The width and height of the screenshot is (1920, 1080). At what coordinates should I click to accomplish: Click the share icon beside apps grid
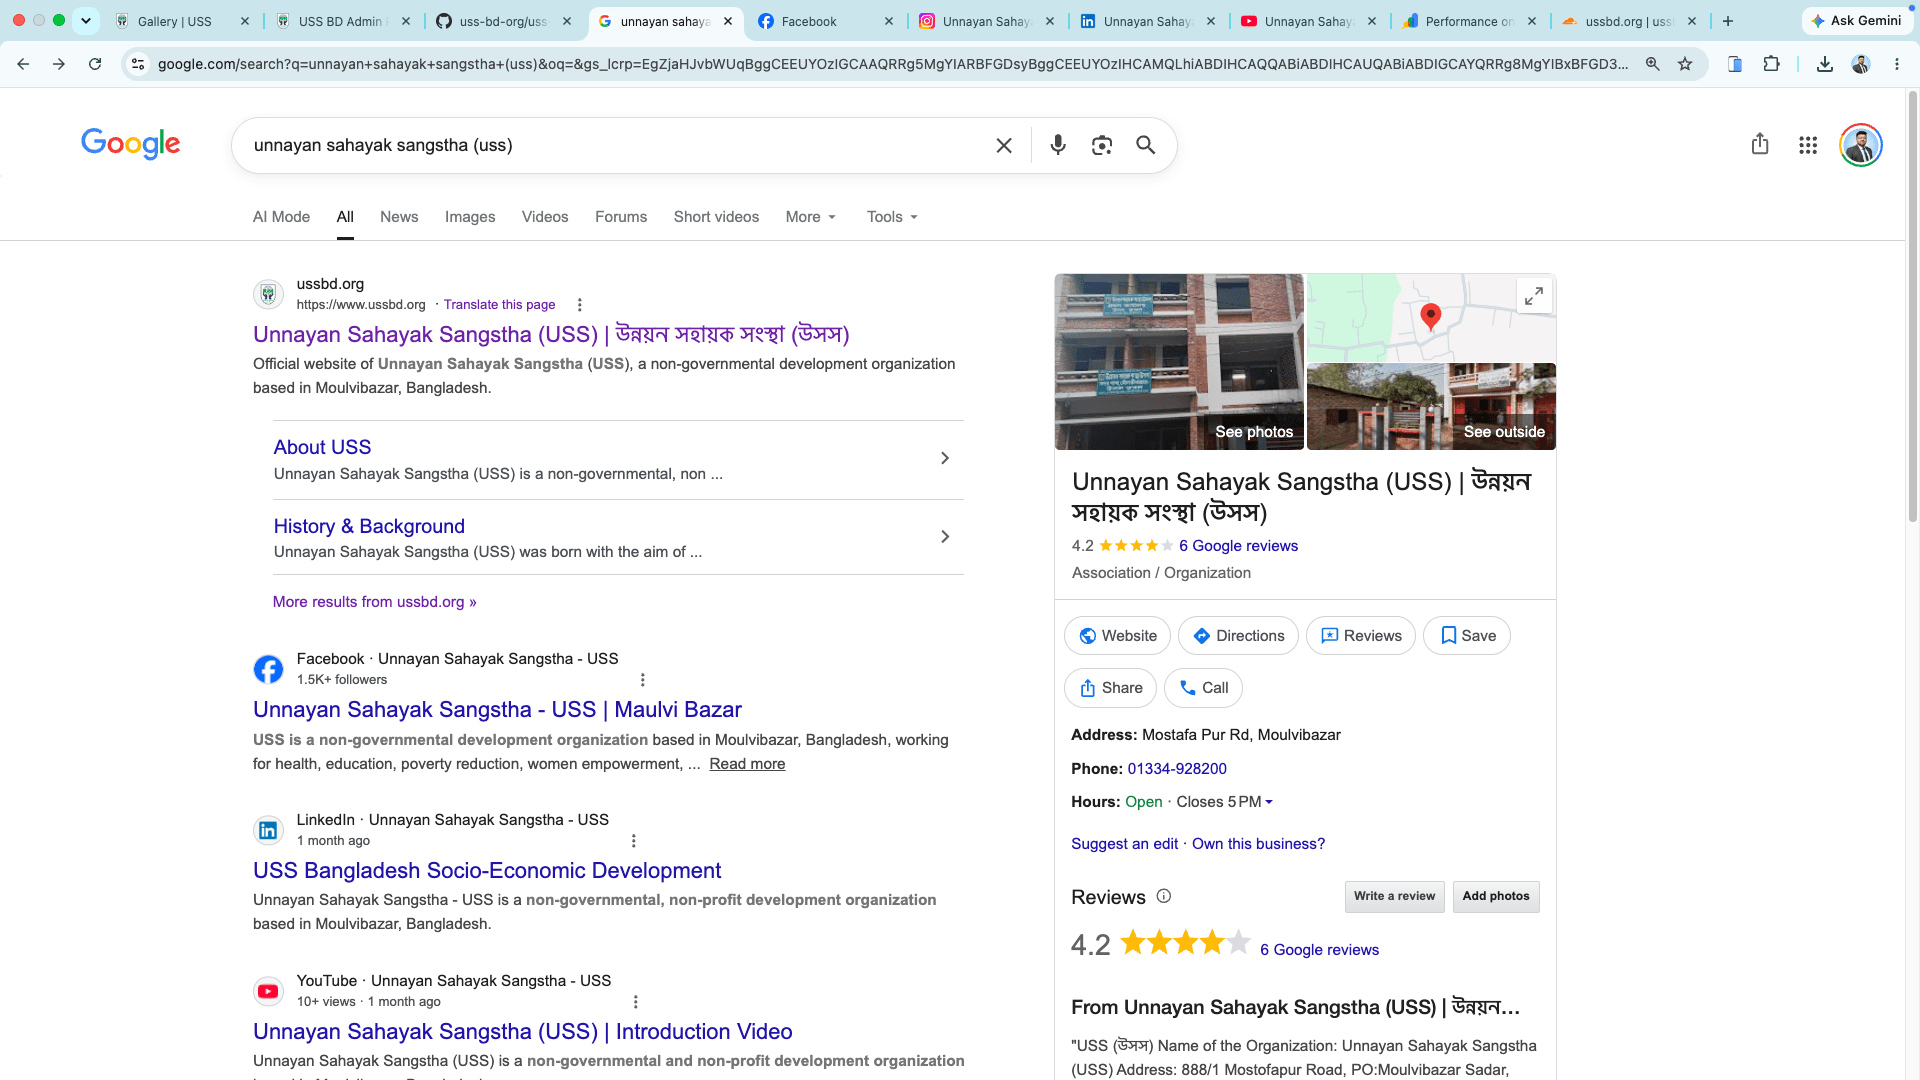1760,145
